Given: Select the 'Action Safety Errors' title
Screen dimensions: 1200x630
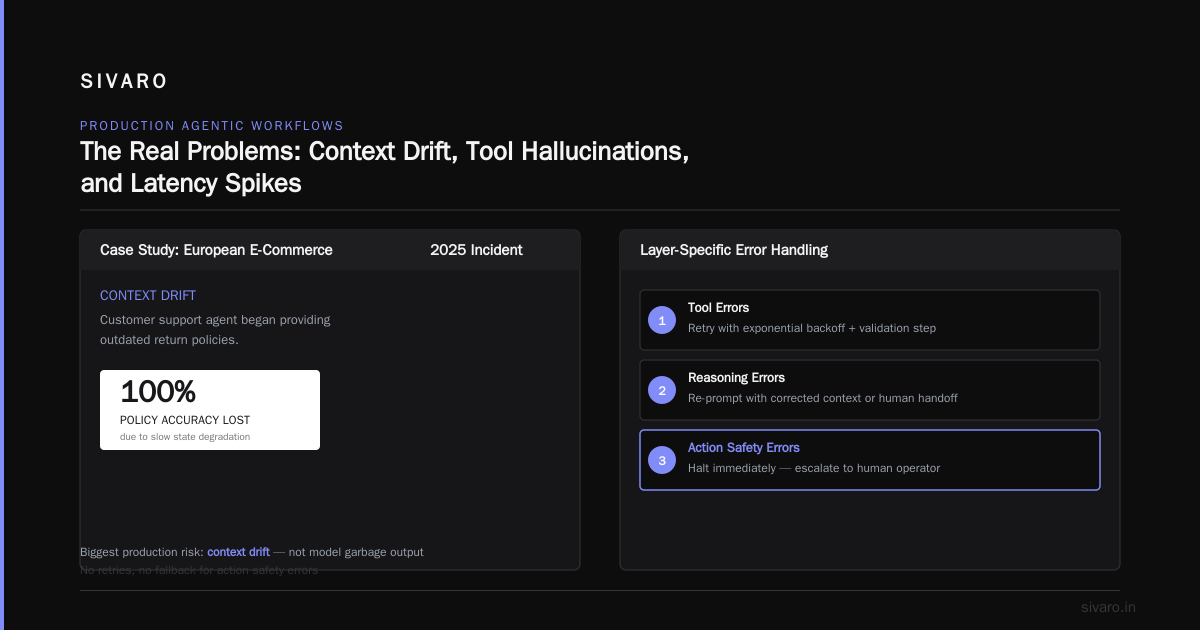Looking at the screenshot, I should (744, 448).
